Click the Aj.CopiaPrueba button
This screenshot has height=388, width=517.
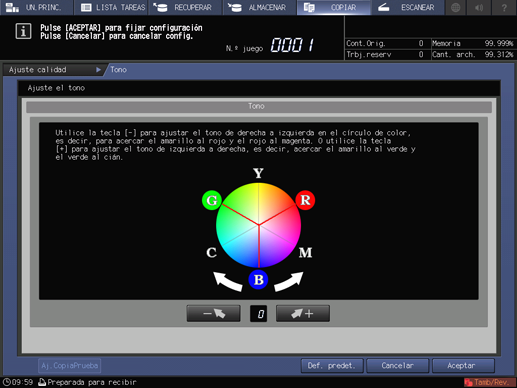coord(70,366)
